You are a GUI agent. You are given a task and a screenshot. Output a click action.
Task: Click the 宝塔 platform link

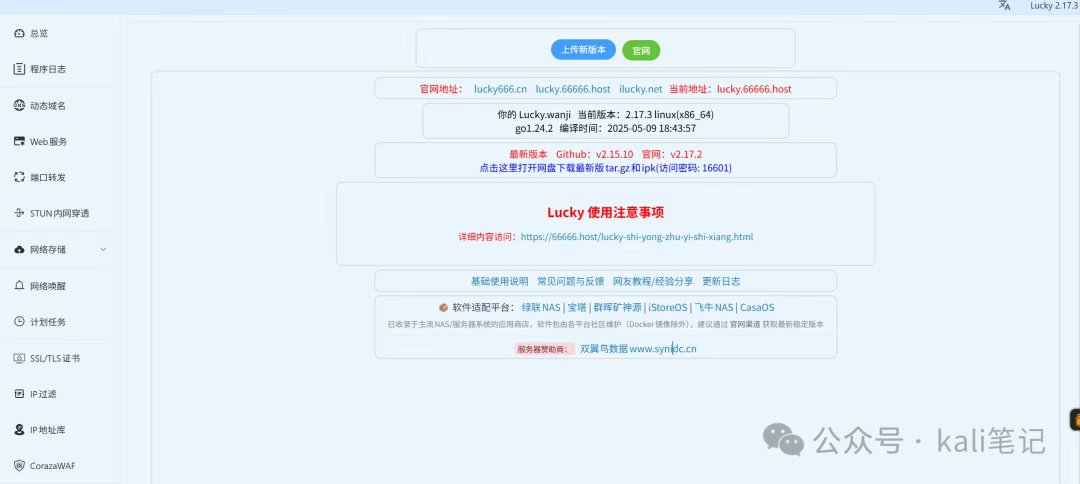point(577,307)
